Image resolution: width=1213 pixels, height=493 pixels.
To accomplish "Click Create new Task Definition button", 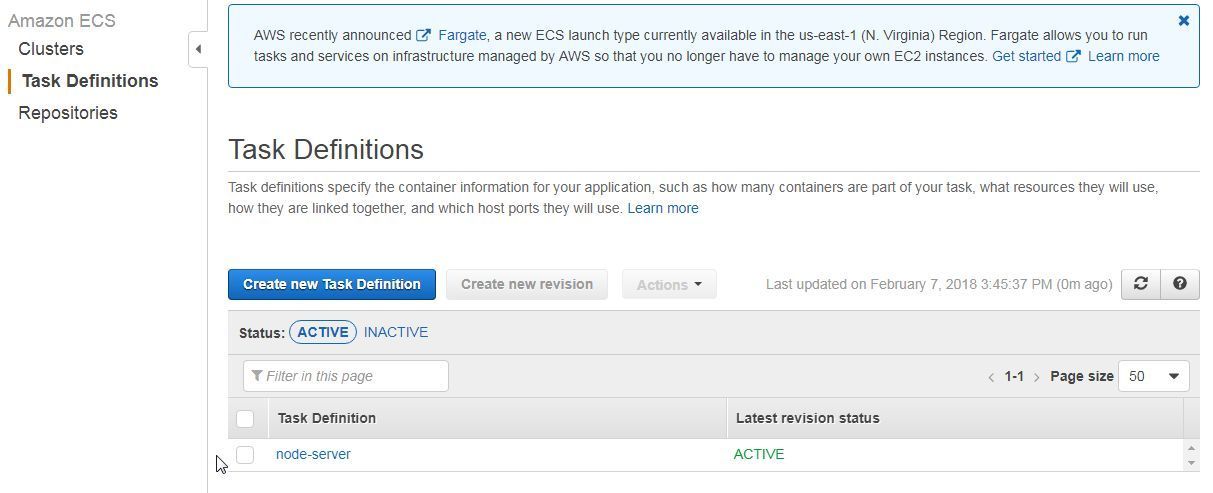I will [332, 284].
